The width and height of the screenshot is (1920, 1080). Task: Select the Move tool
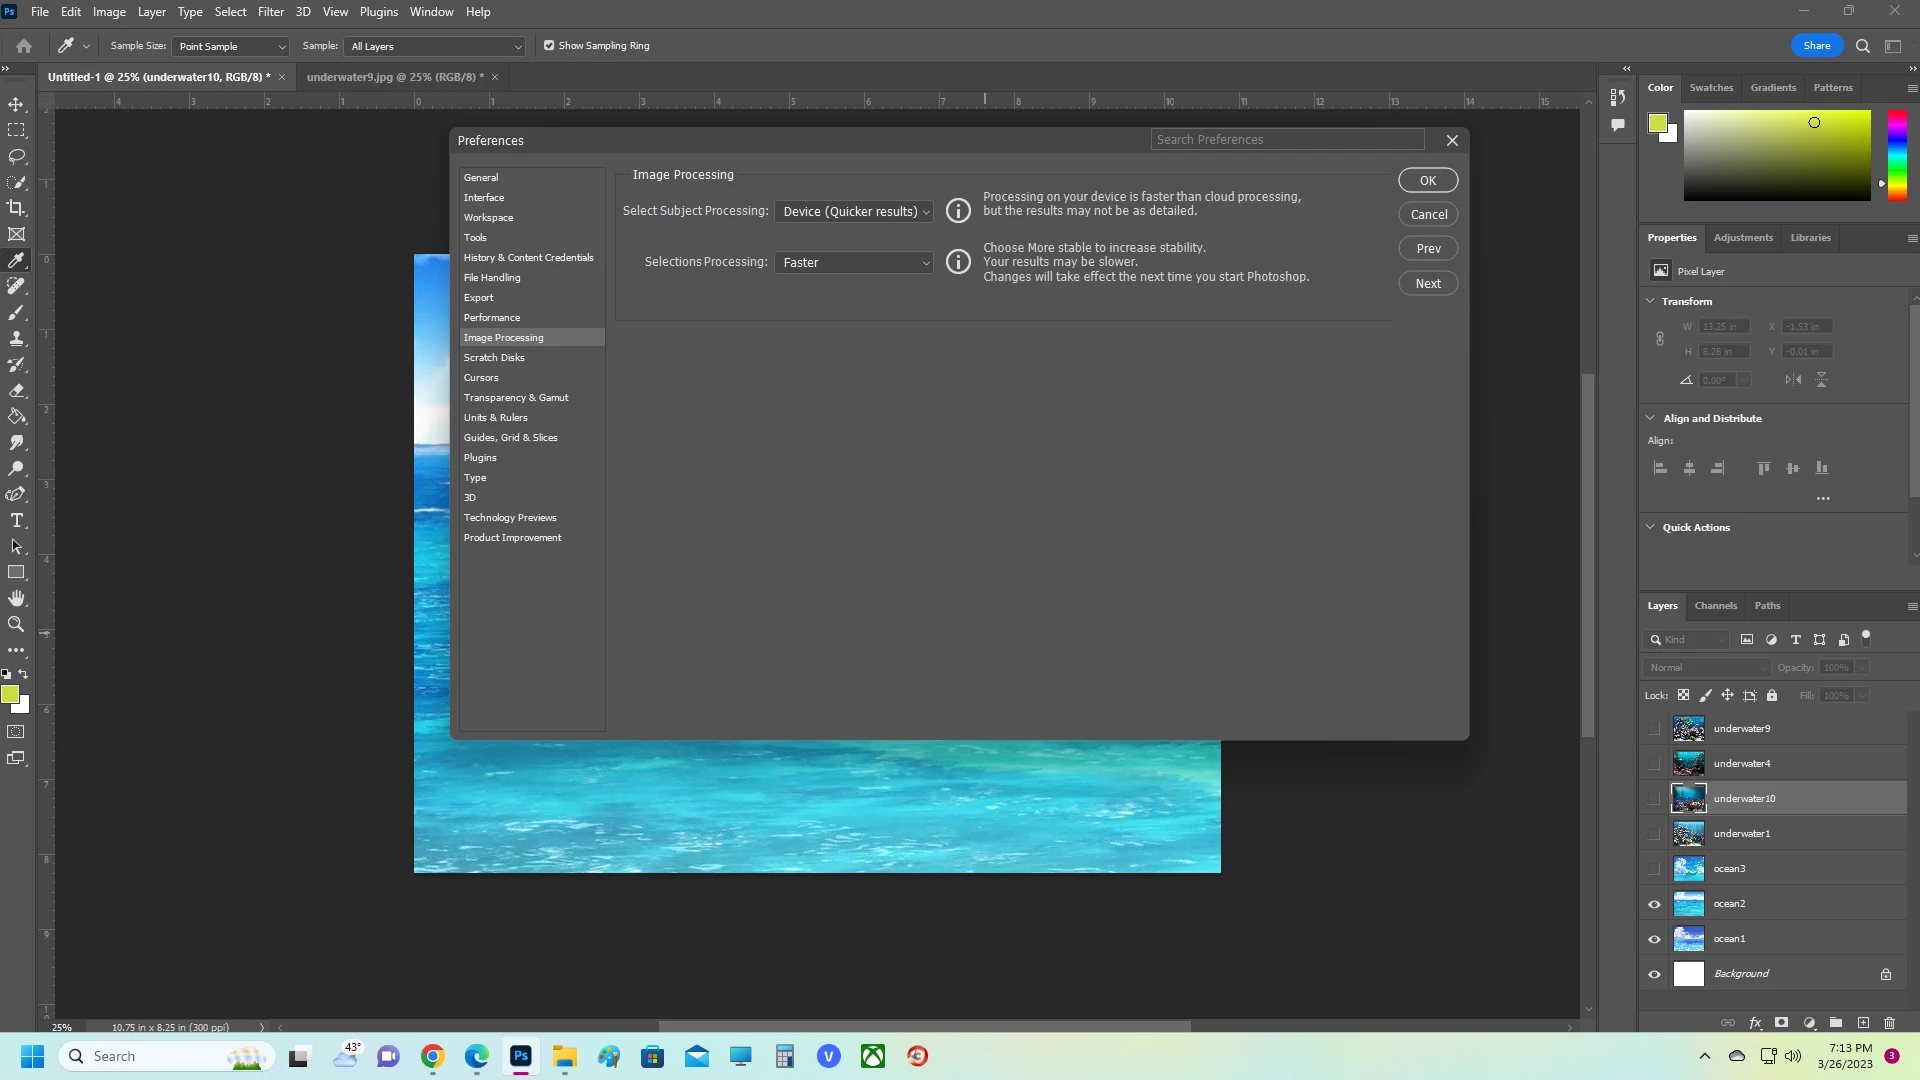pyautogui.click(x=17, y=104)
